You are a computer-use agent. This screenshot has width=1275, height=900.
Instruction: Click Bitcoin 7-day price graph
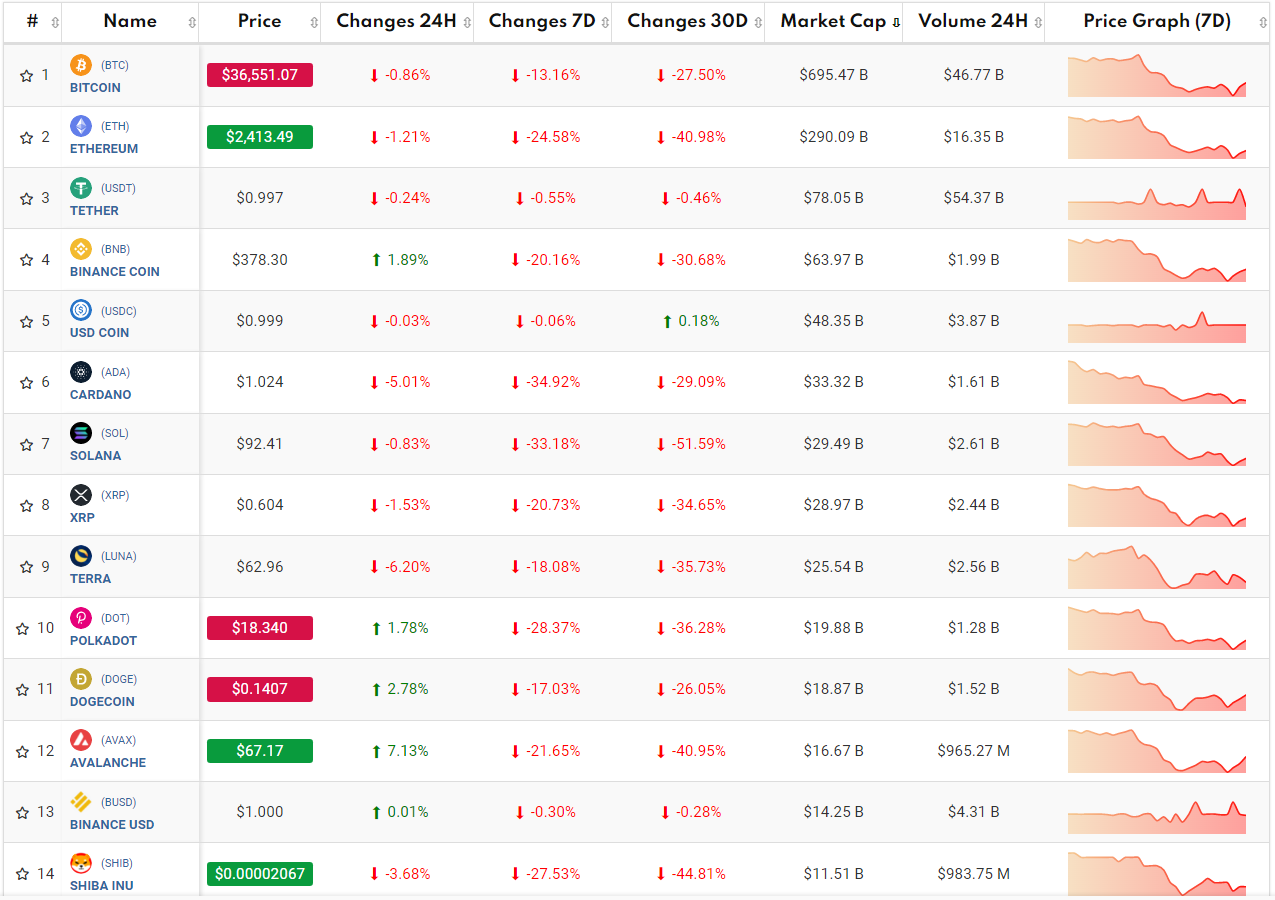point(1157,76)
